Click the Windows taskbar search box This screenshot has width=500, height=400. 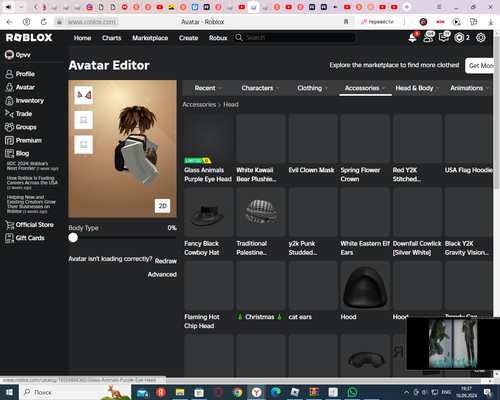[75, 392]
